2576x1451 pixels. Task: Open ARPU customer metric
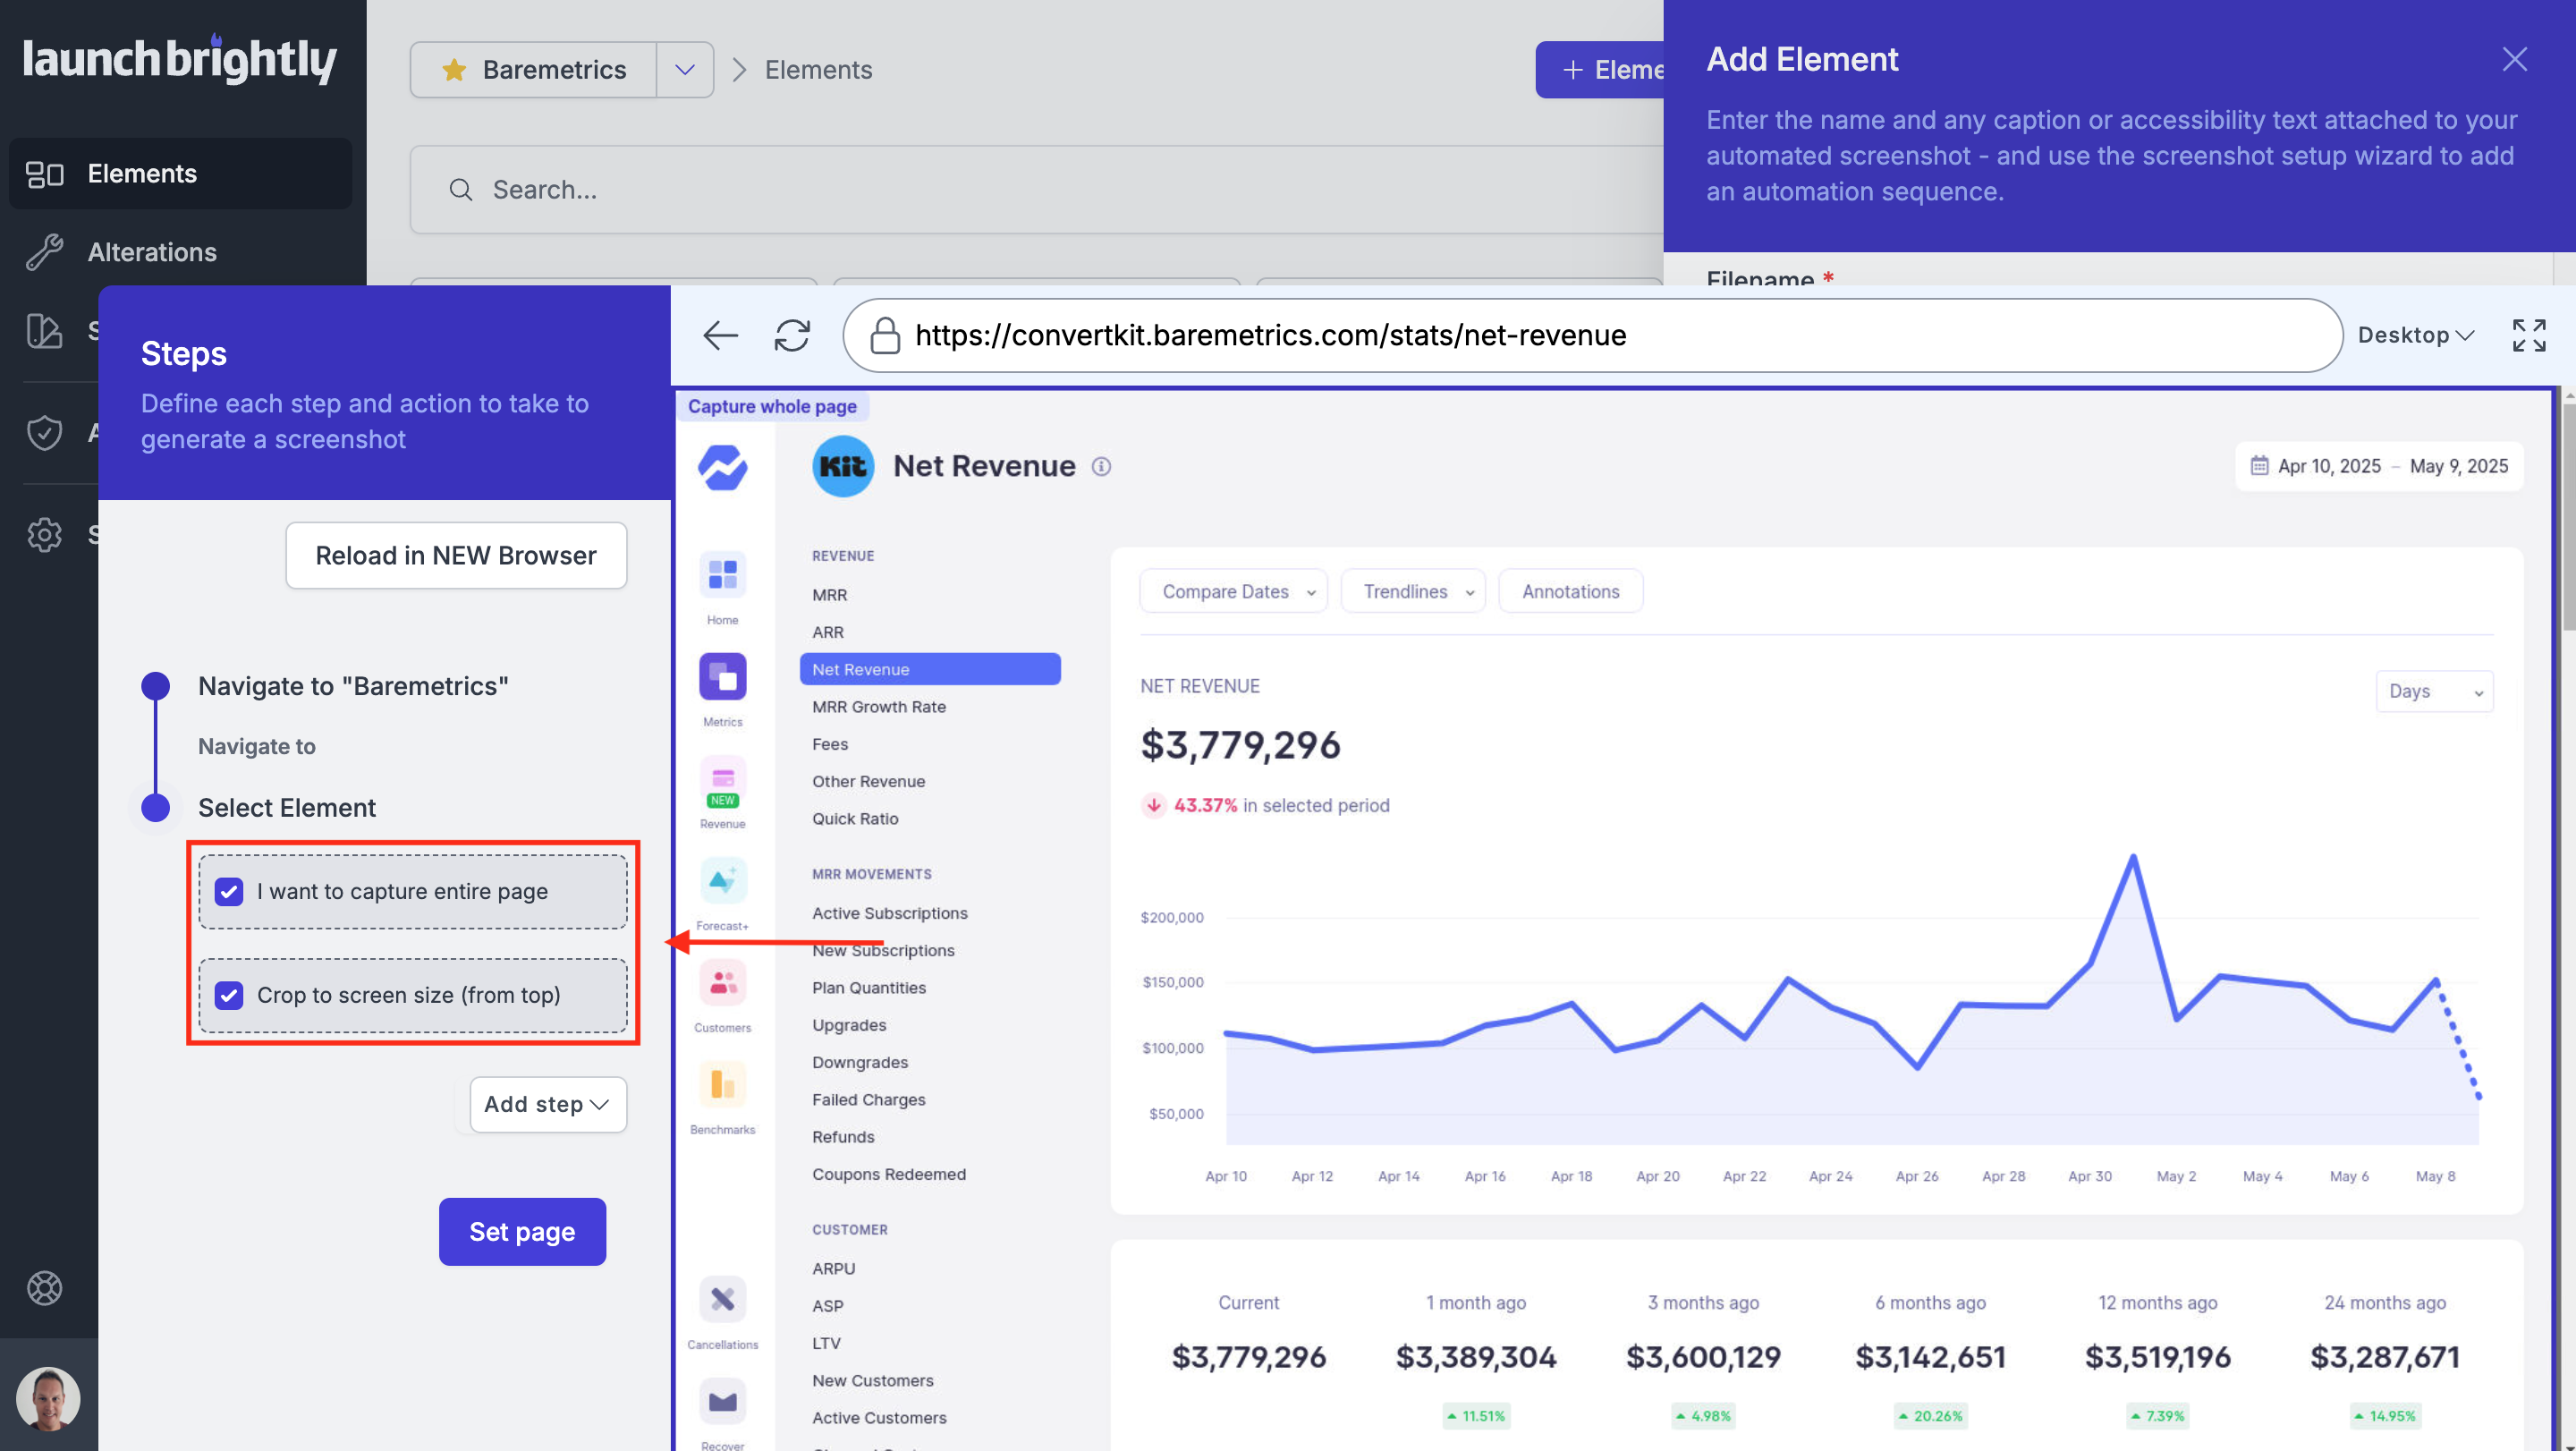pos(834,1269)
